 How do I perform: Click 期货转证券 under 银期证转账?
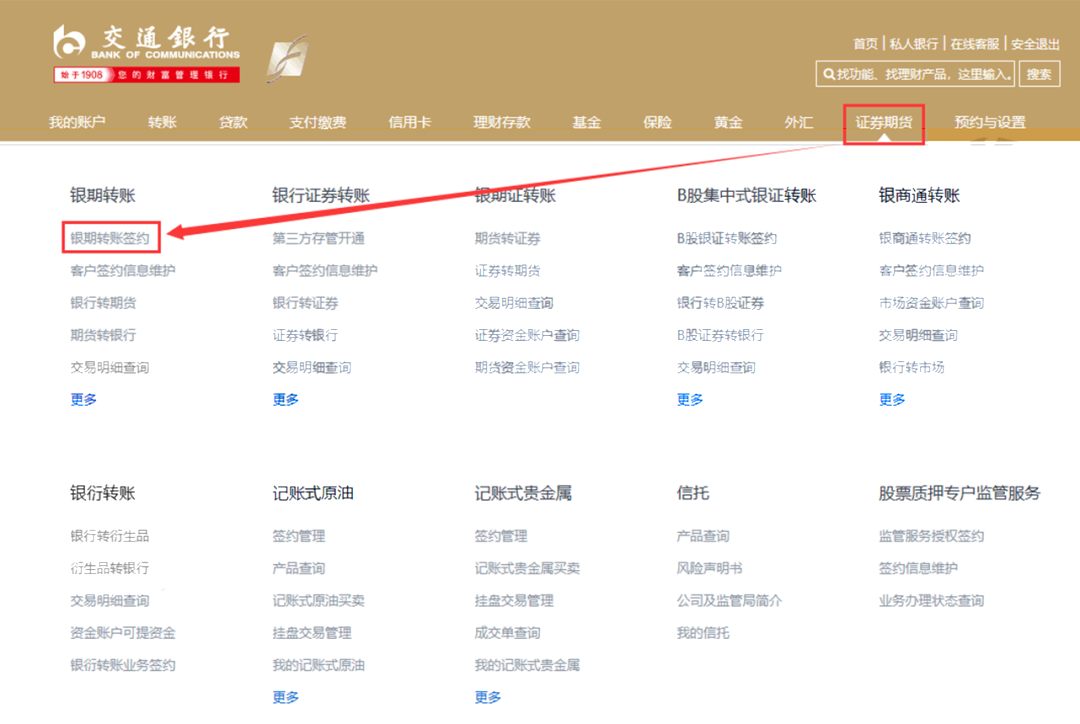[506, 237]
